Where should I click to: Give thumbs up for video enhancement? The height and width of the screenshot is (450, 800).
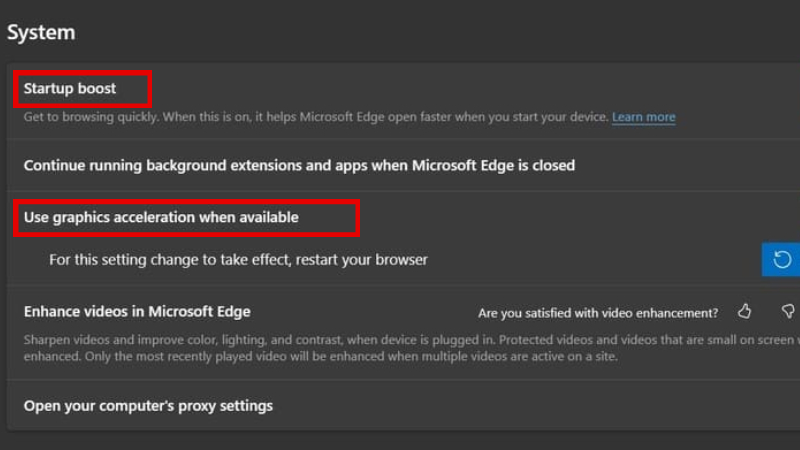pos(744,311)
